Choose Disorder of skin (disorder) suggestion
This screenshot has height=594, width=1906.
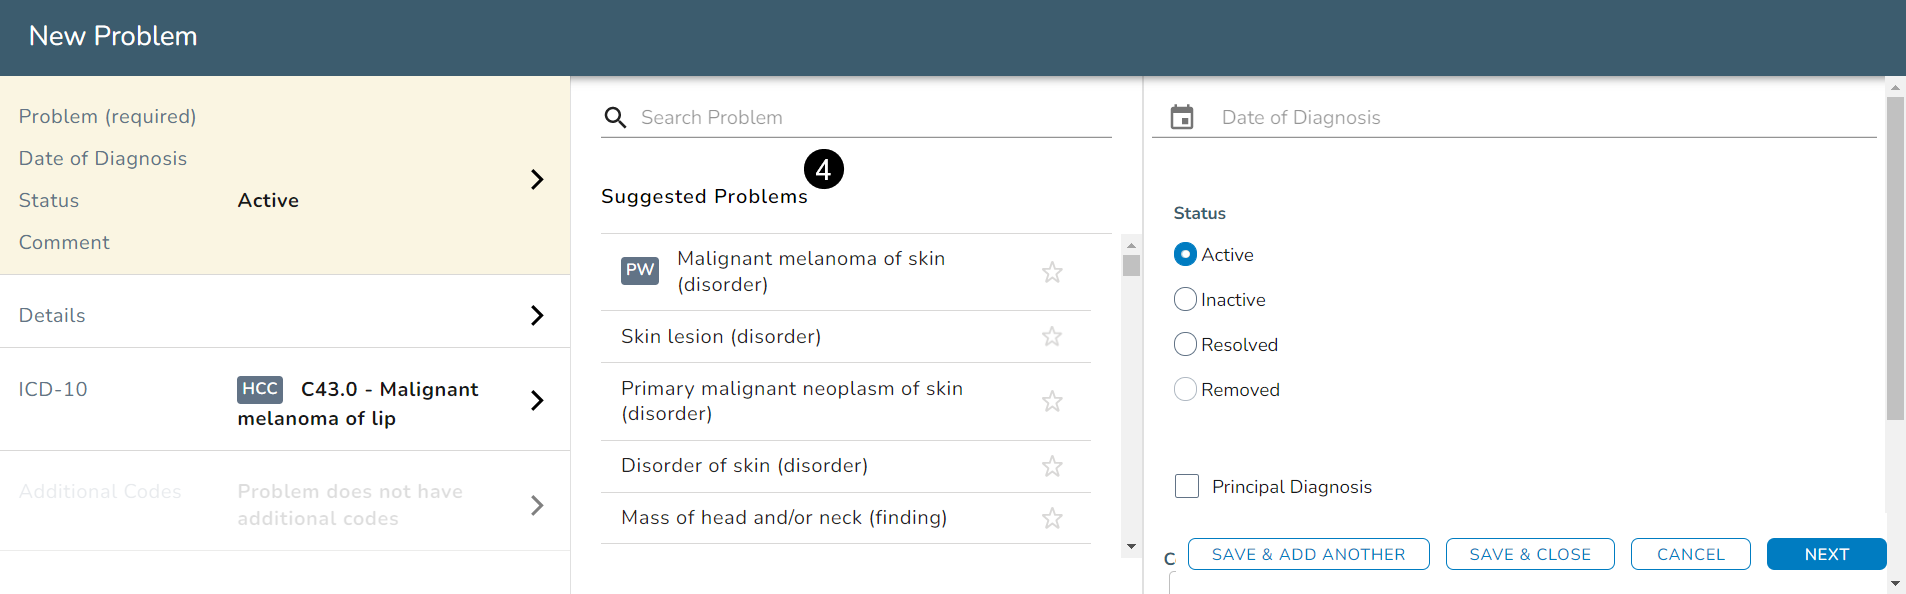click(x=744, y=466)
